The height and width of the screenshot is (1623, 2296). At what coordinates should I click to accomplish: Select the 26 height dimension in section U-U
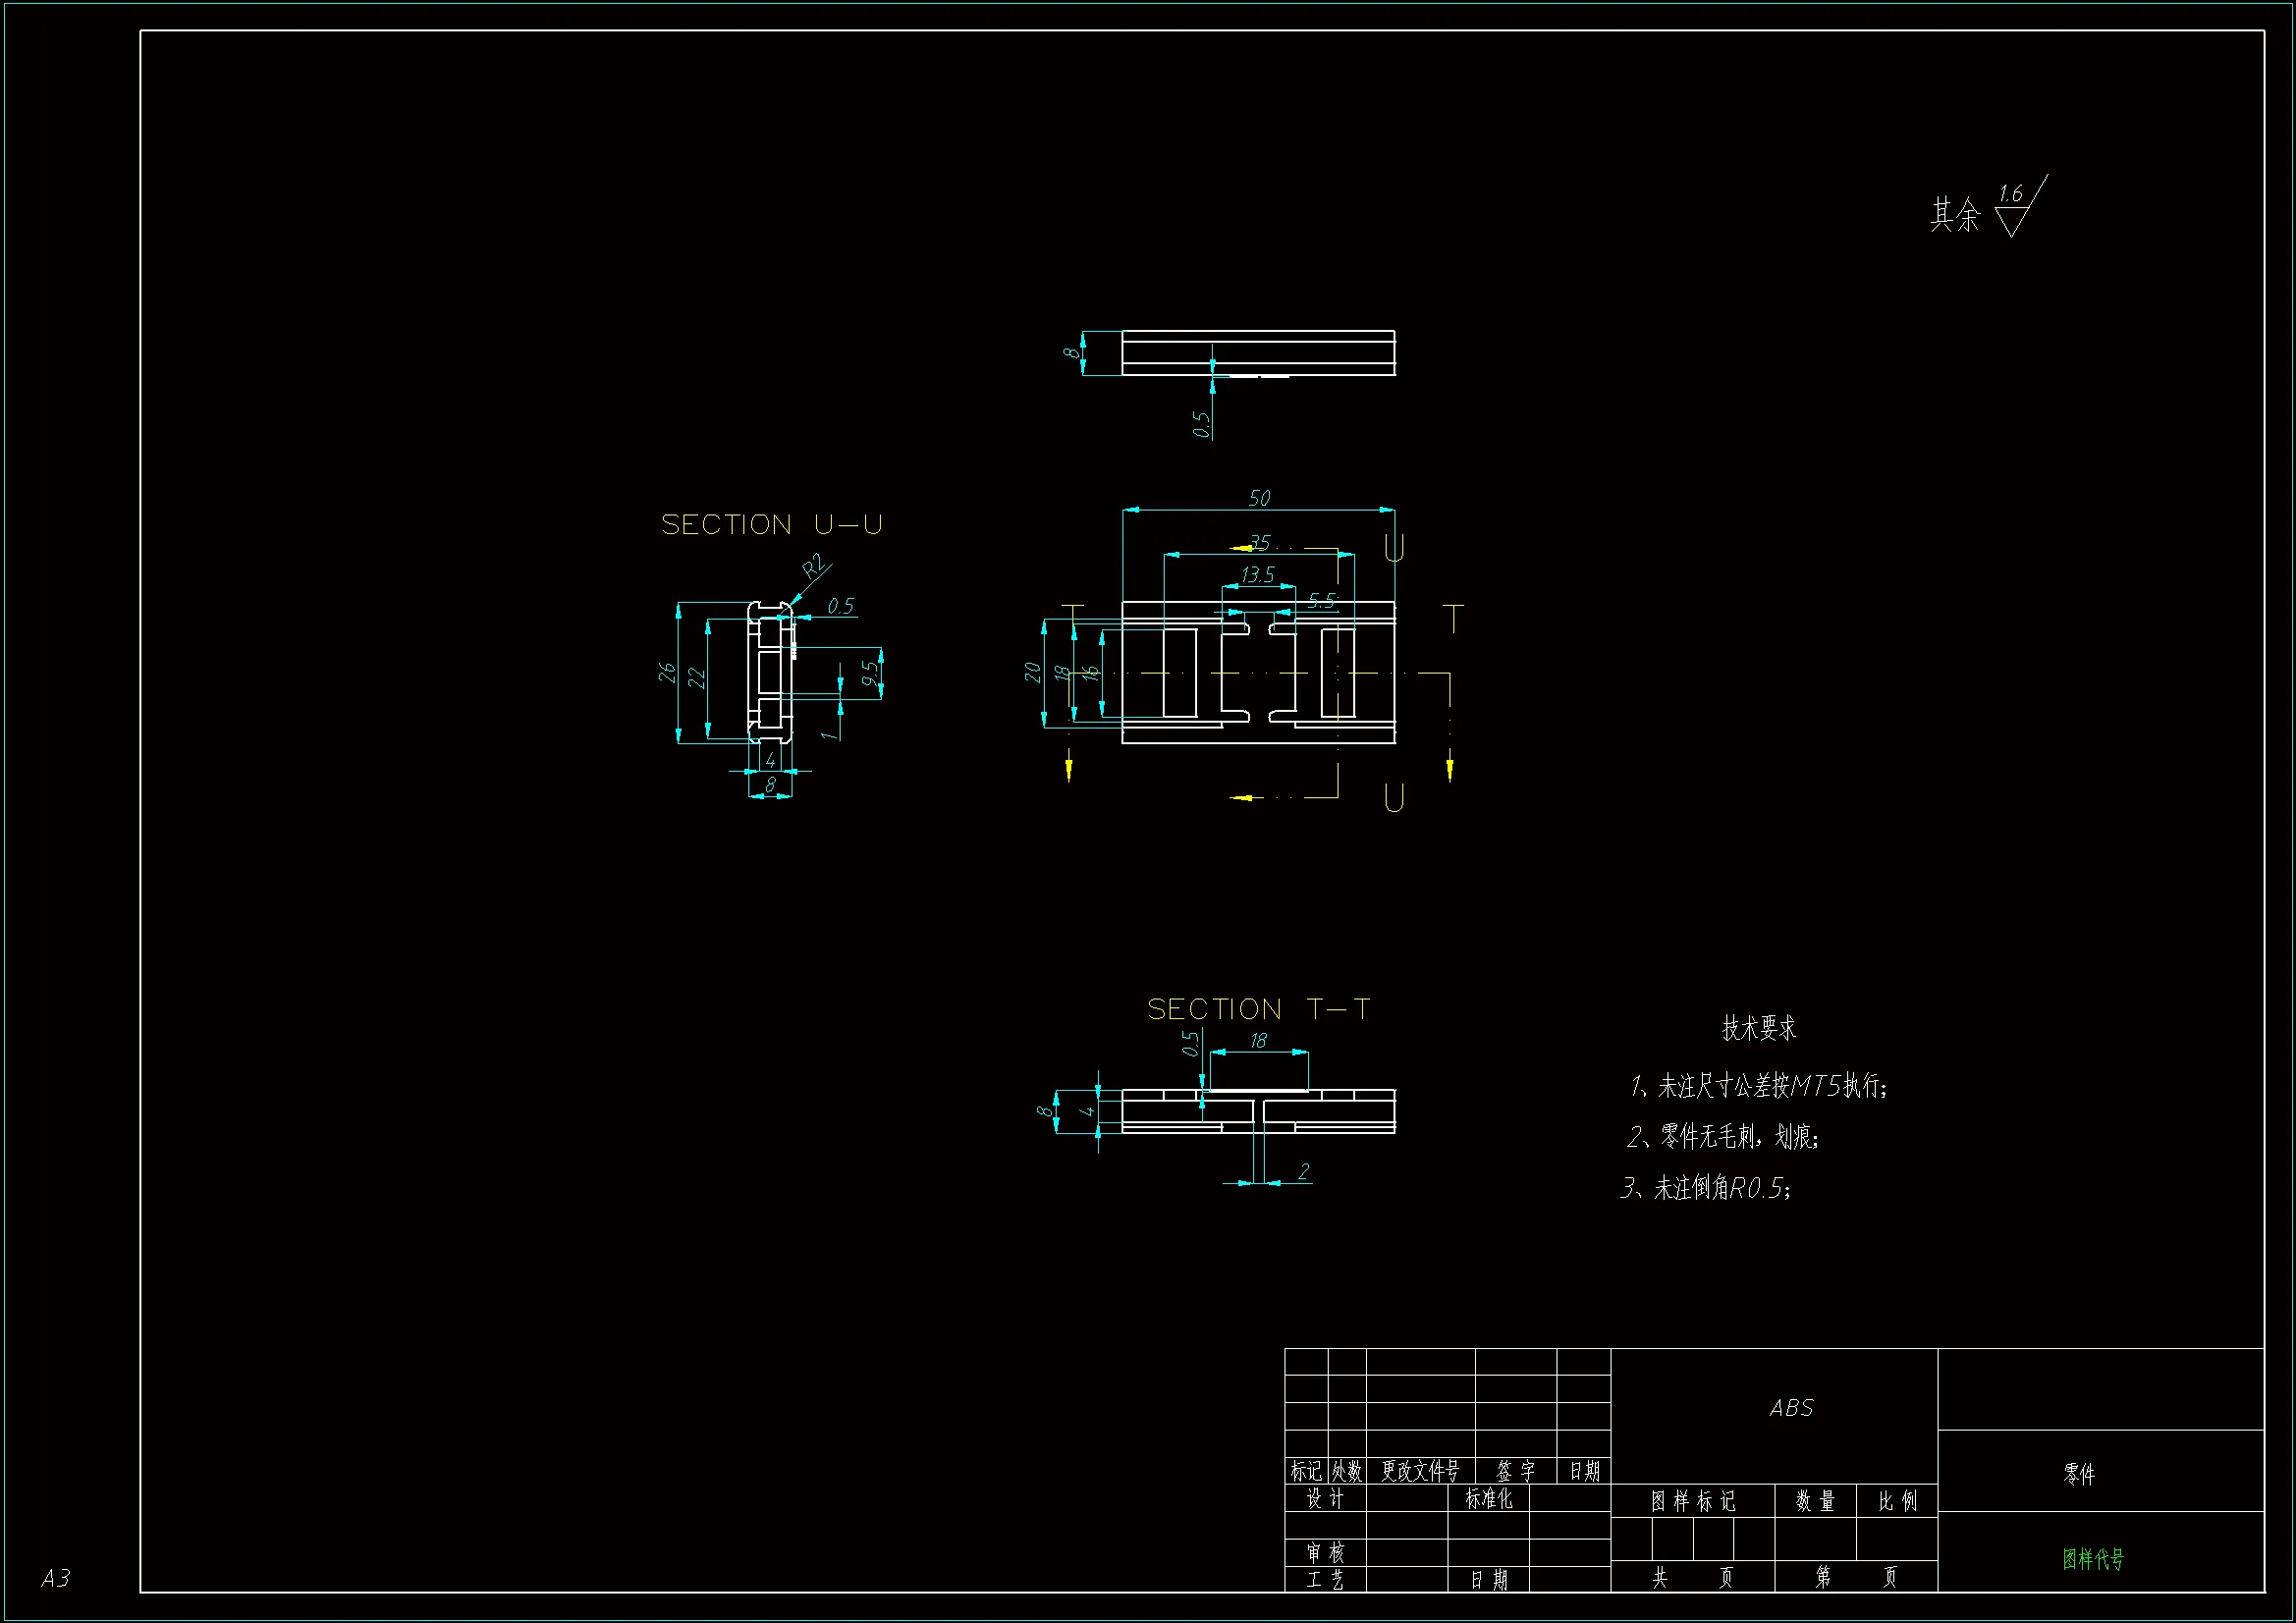[x=667, y=673]
